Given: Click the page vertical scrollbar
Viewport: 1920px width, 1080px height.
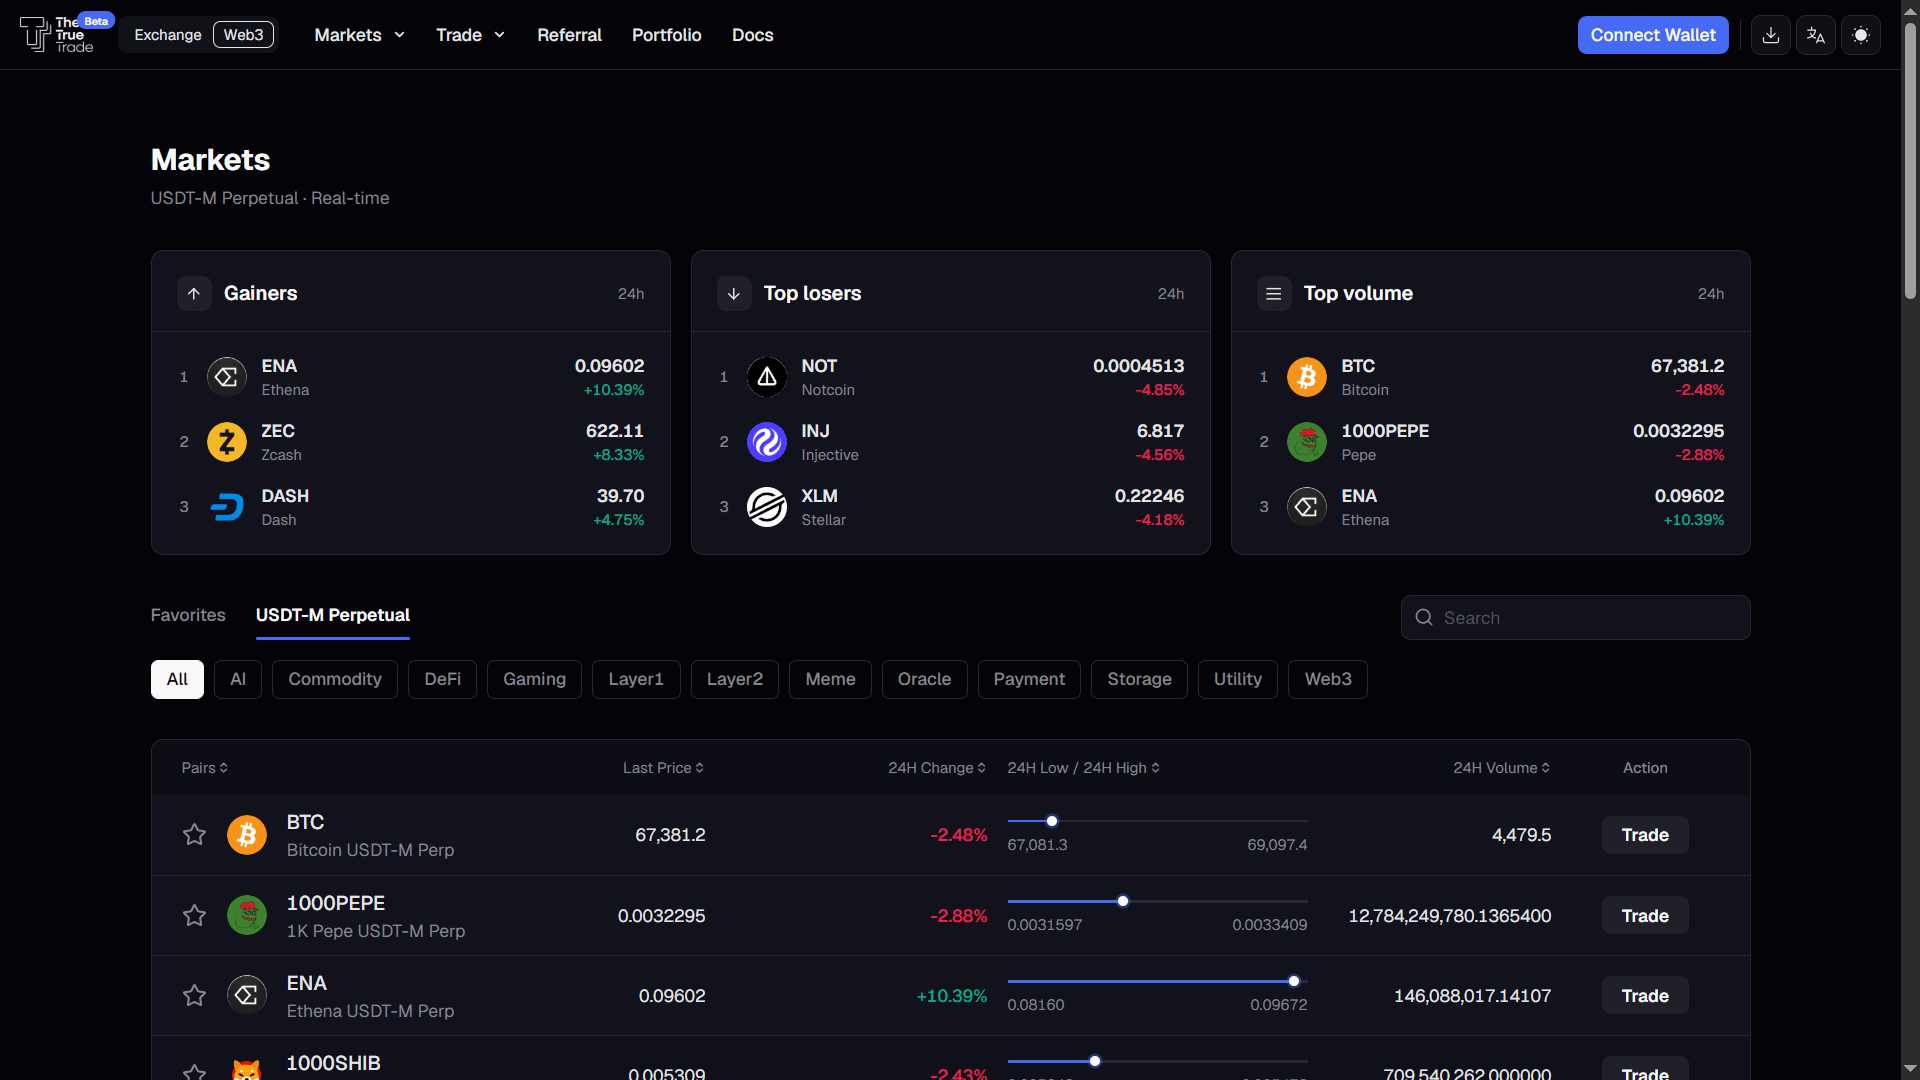Looking at the screenshot, I should click(1910, 160).
